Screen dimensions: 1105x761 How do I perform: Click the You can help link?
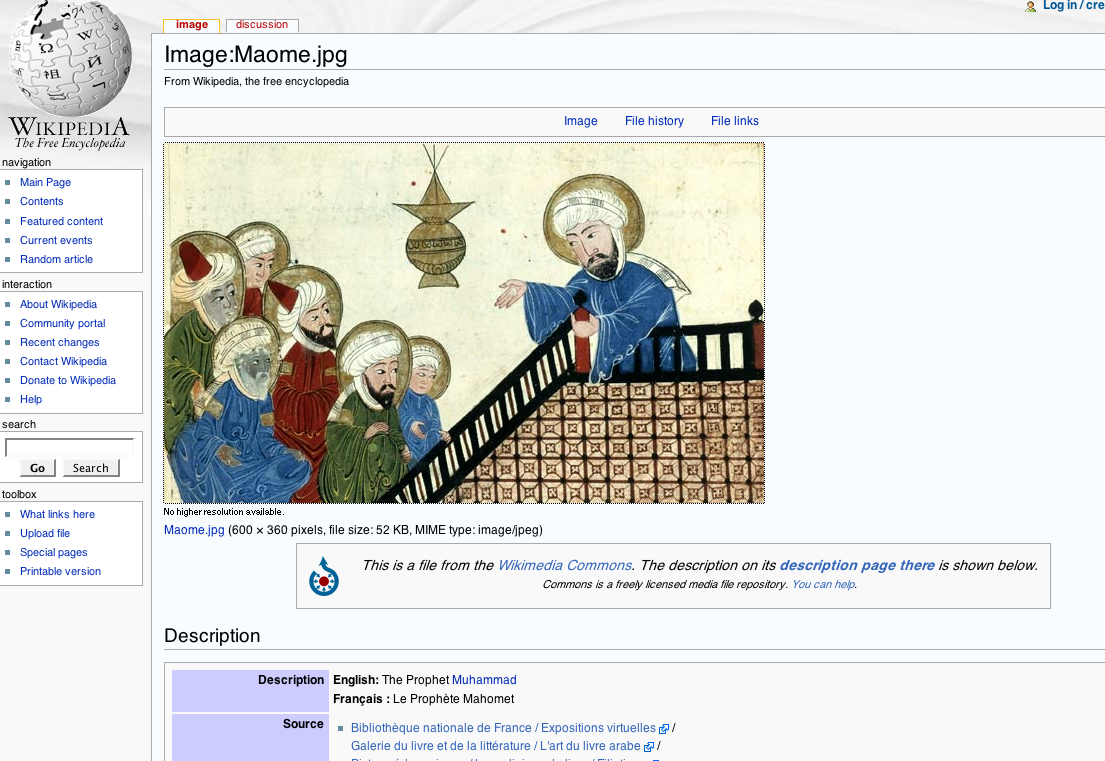coord(823,584)
